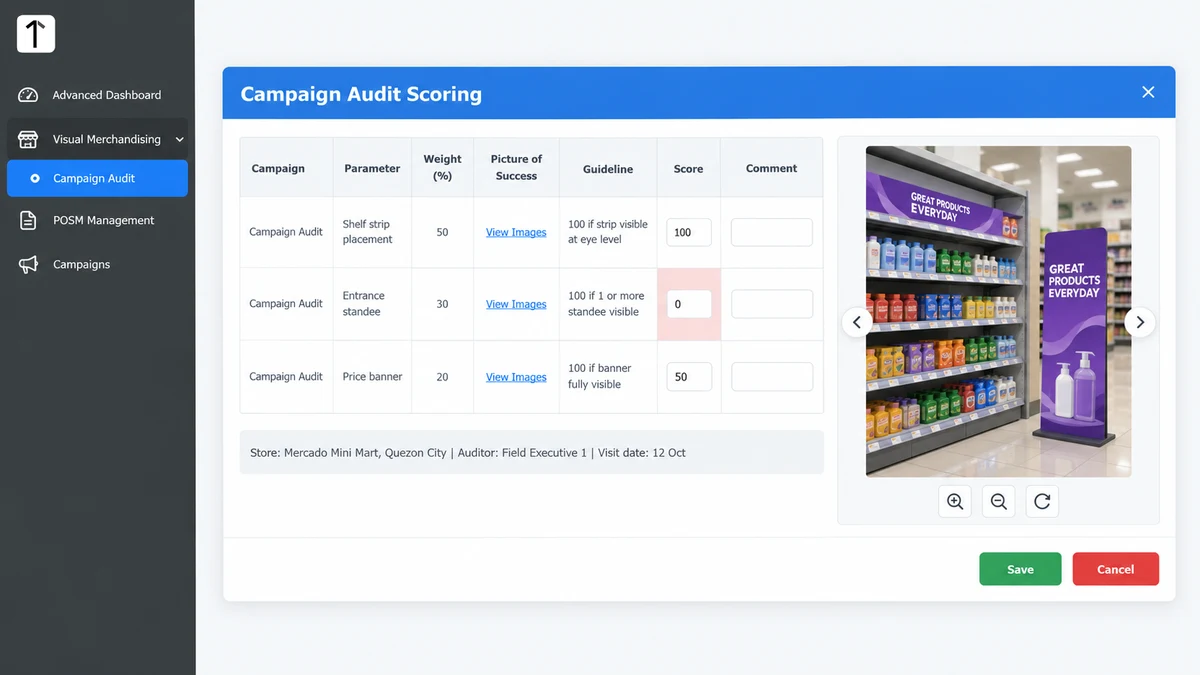Edit score field showing 100
The width and height of the screenshot is (1200, 675).
pyautogui.click(x=689, y=232)
